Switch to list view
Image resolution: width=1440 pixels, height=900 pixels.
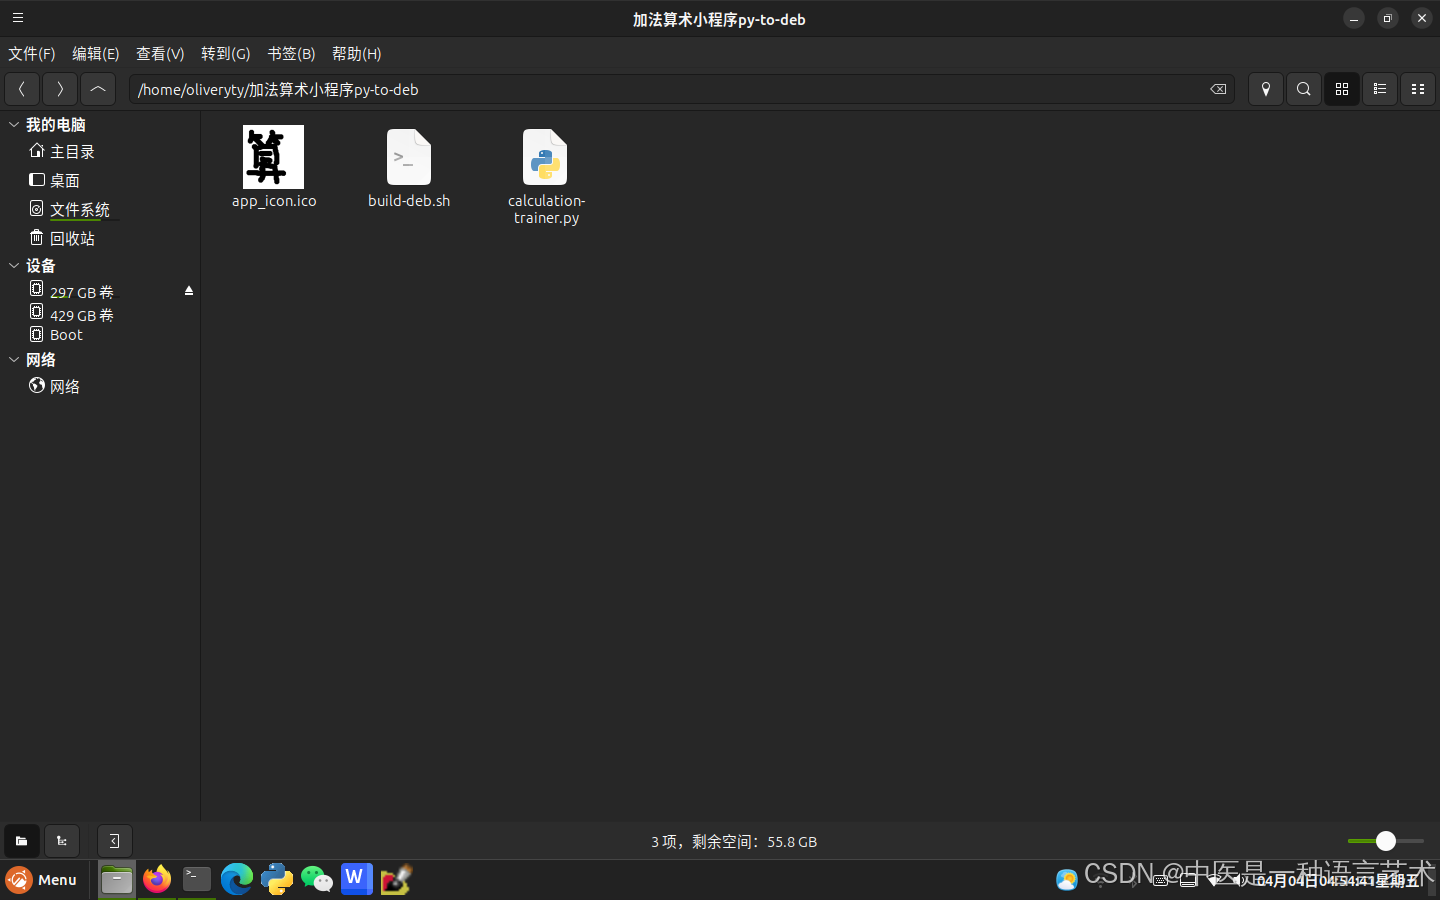tap(1379, 89)
